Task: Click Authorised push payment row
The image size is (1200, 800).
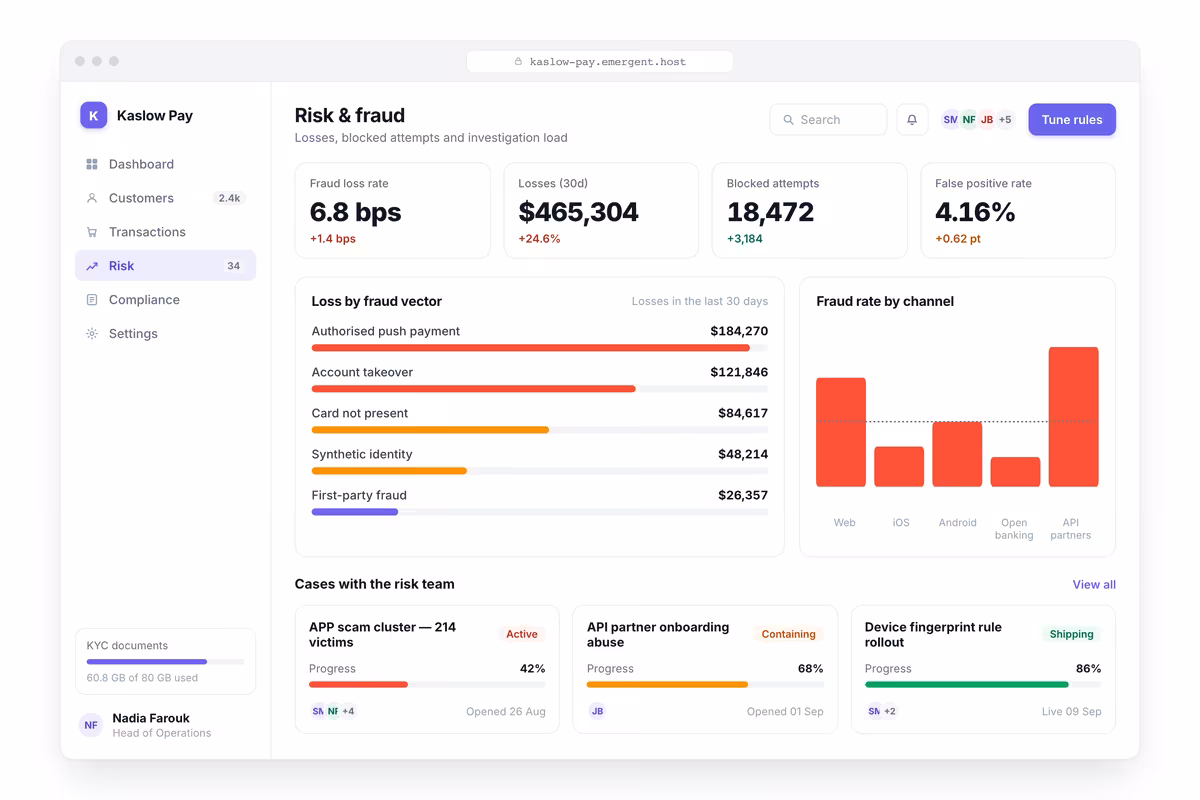Action: click(x=540, y=338)
